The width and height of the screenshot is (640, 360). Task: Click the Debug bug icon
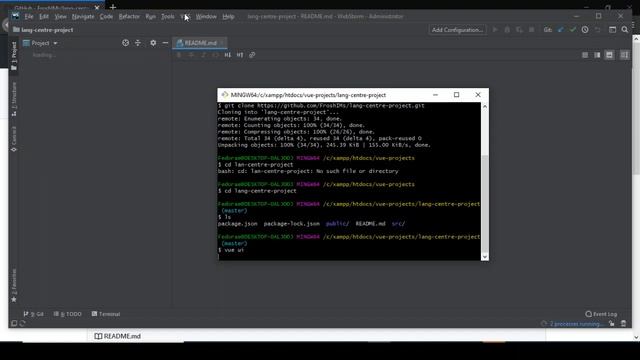[507, 30]
